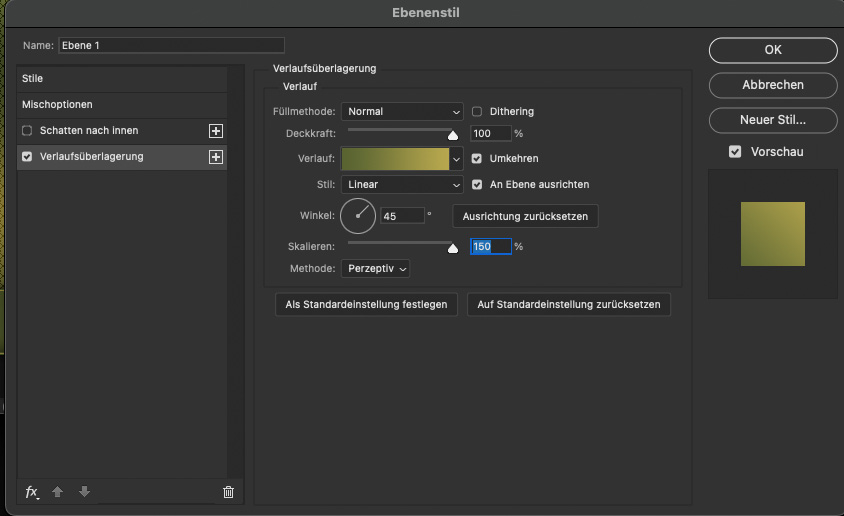844x516 pixels.
Task: Click the Name field Ebene 1
Action: coord(171,45)
